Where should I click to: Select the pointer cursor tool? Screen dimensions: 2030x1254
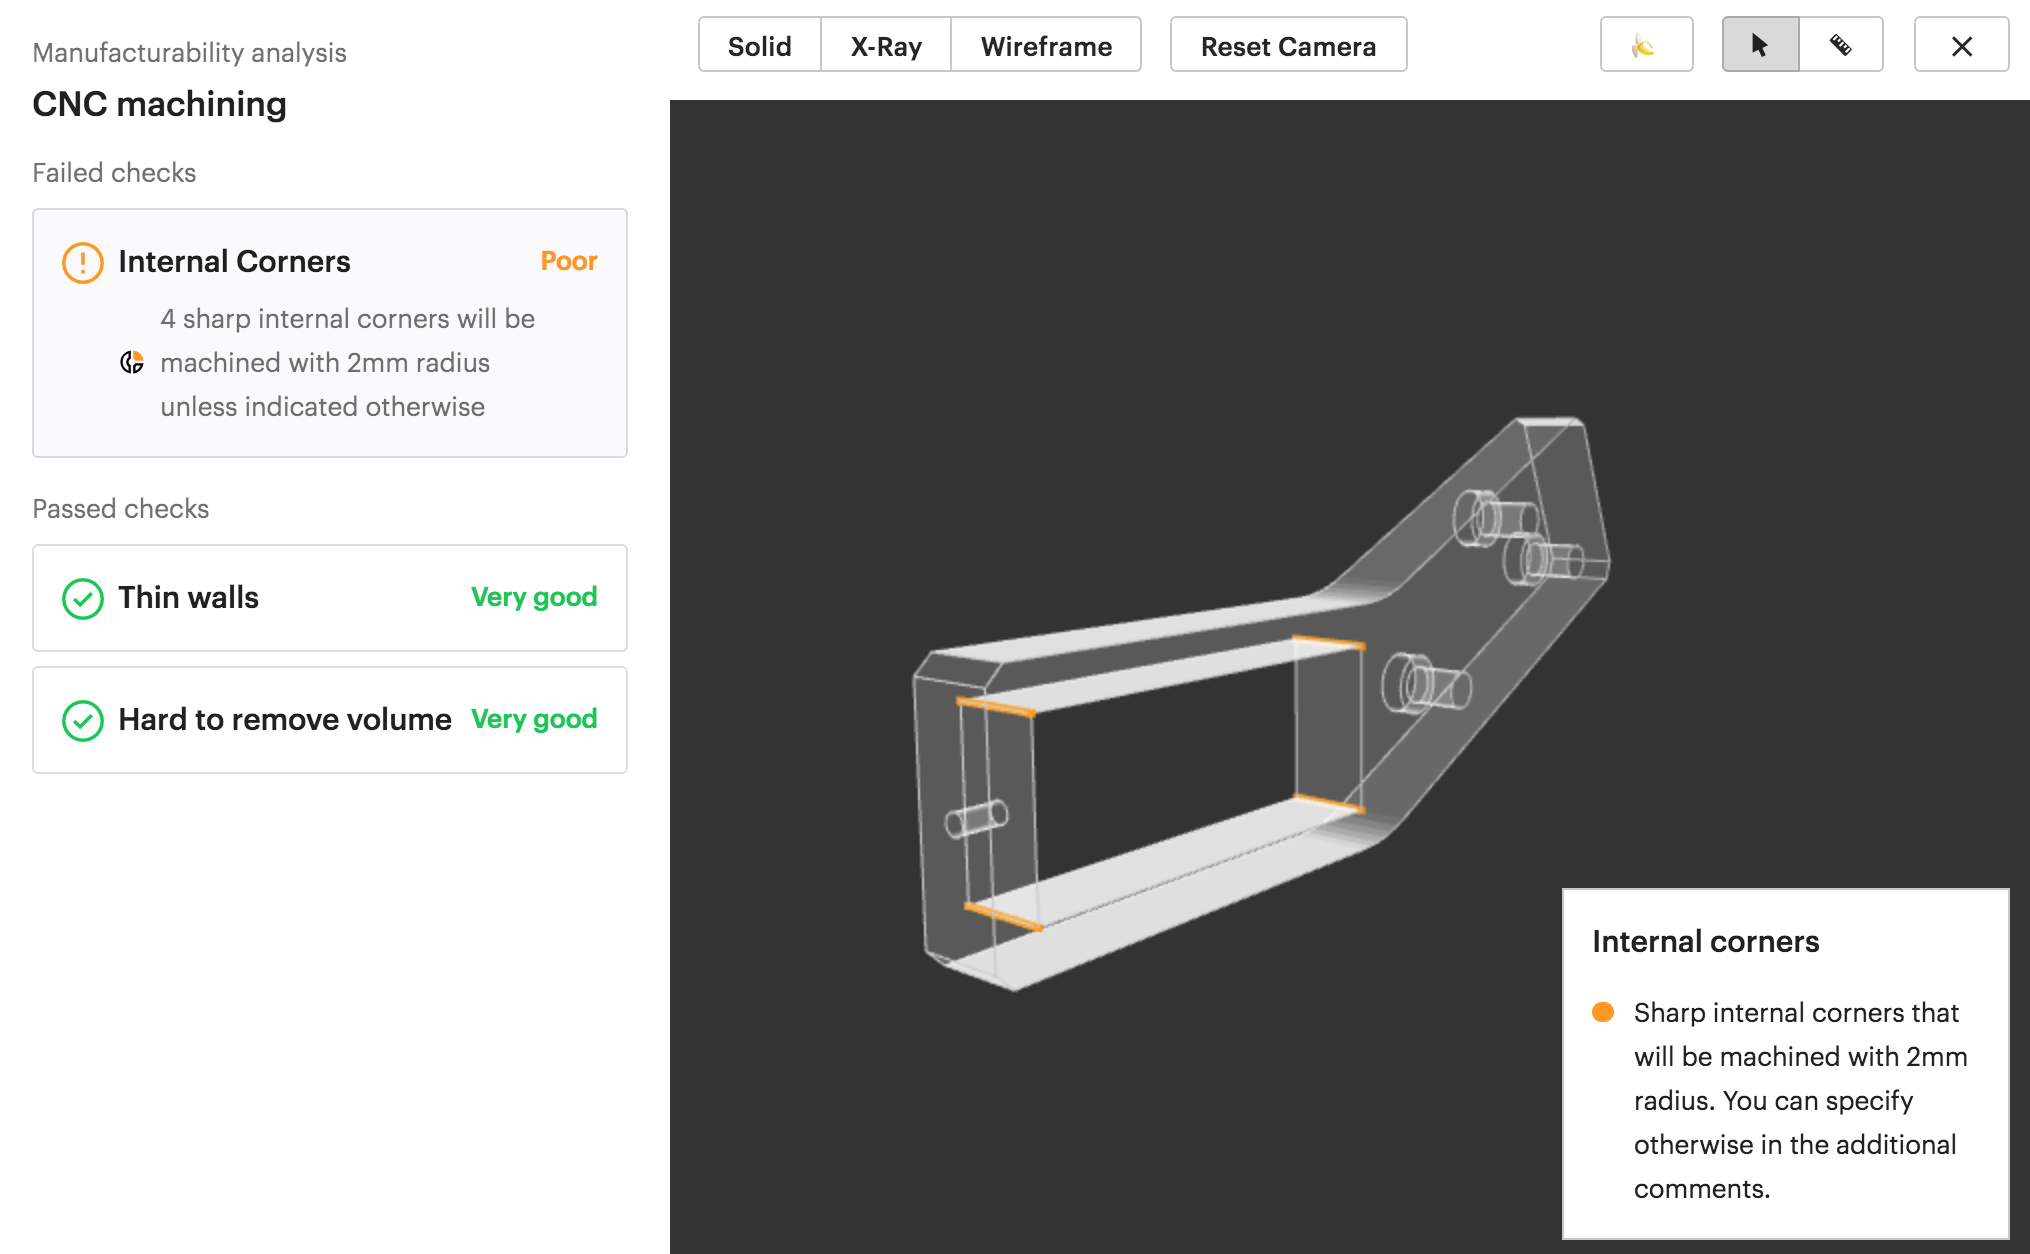(x=1760, y=45)
